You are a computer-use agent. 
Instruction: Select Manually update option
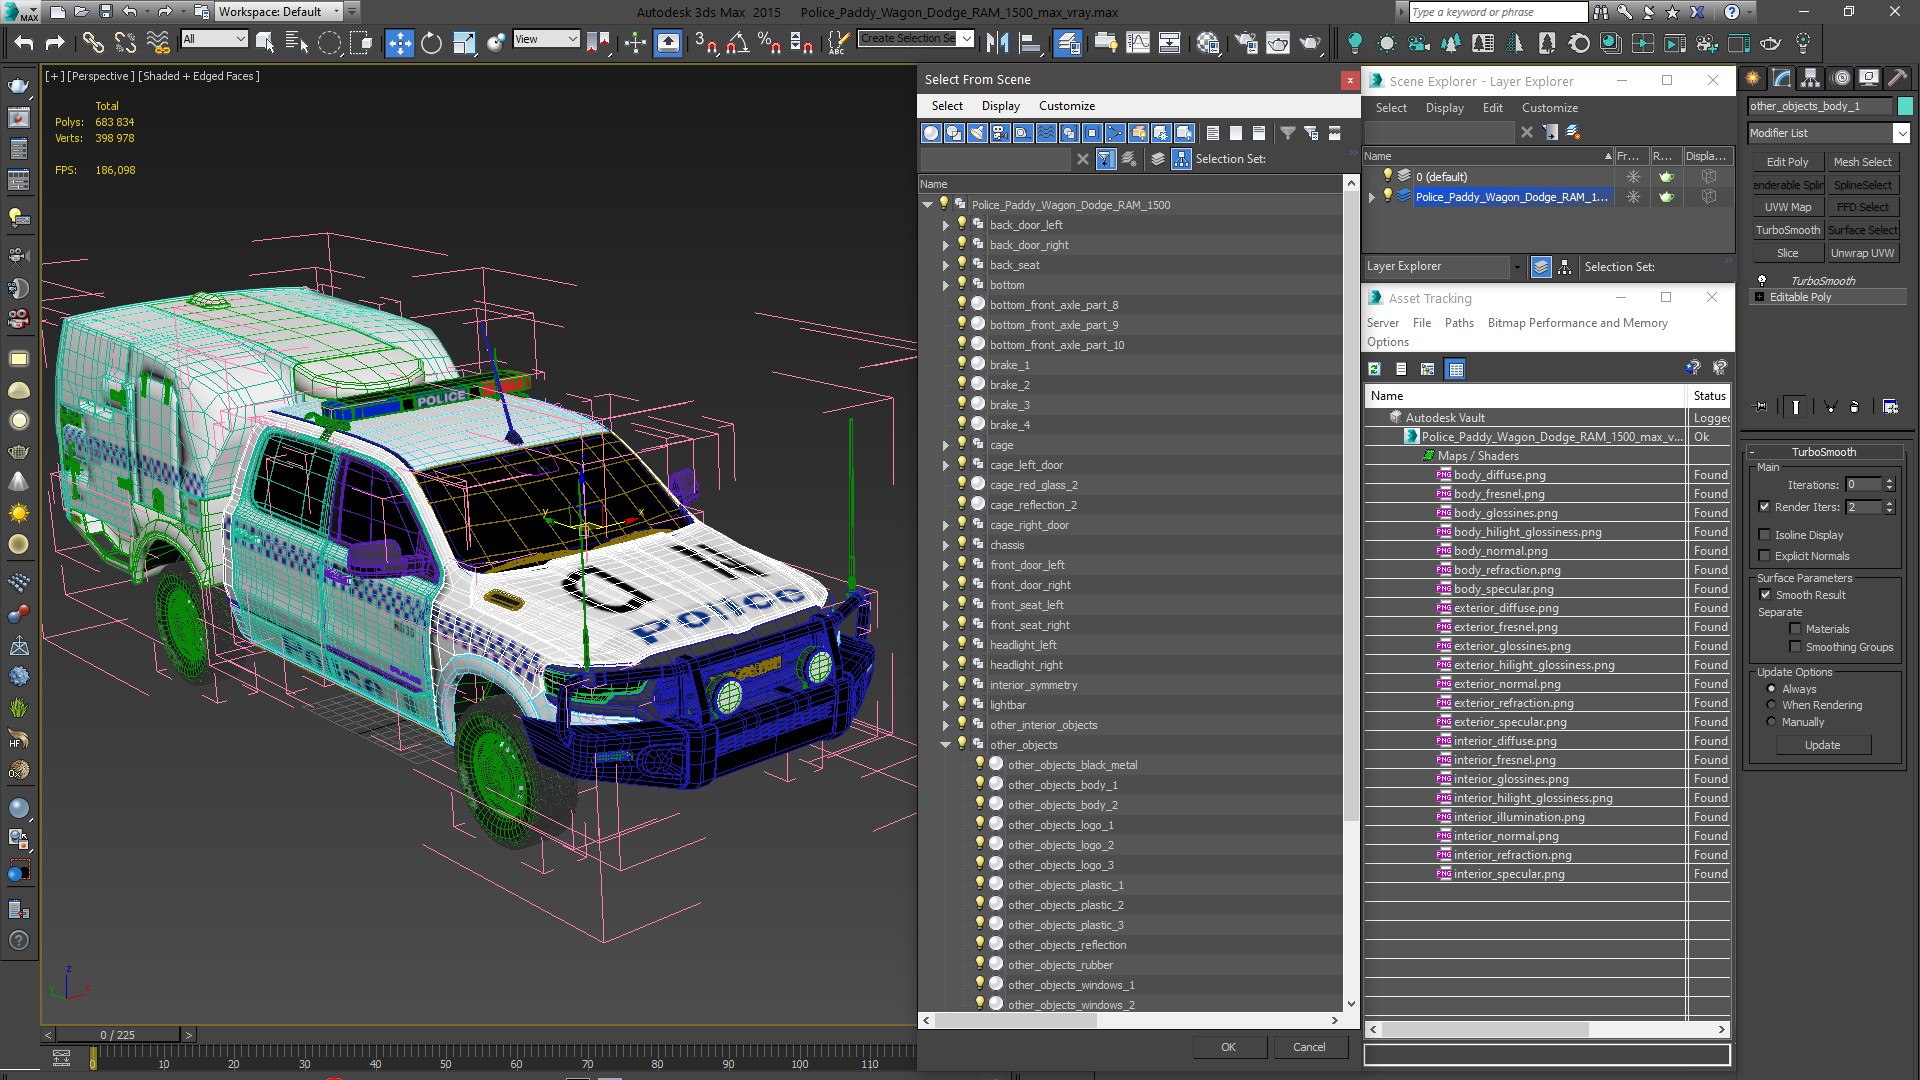pos(1771,722)
